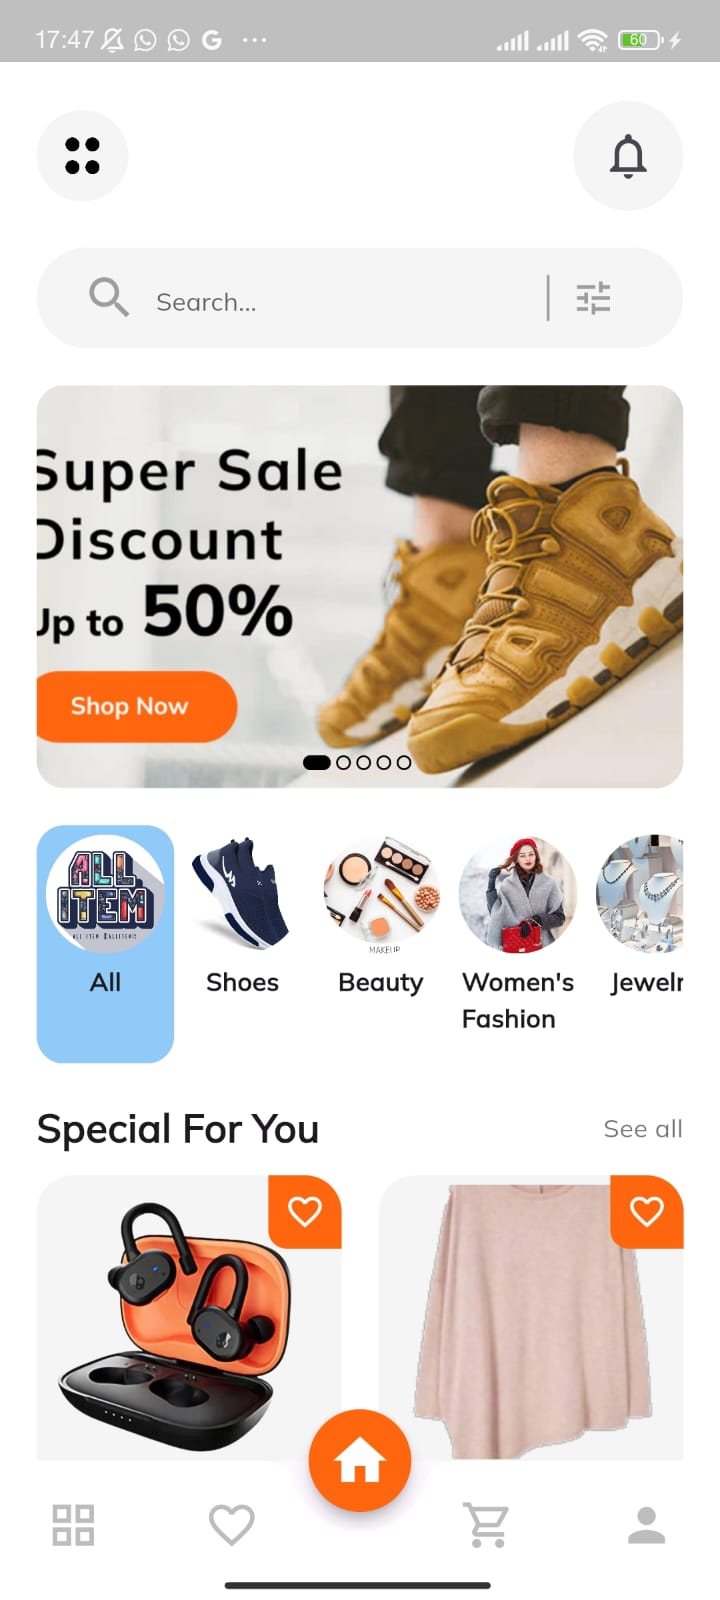Jump to the last banner carousel dot
This screenshot has width=720, height=1600.
(404, 762)
